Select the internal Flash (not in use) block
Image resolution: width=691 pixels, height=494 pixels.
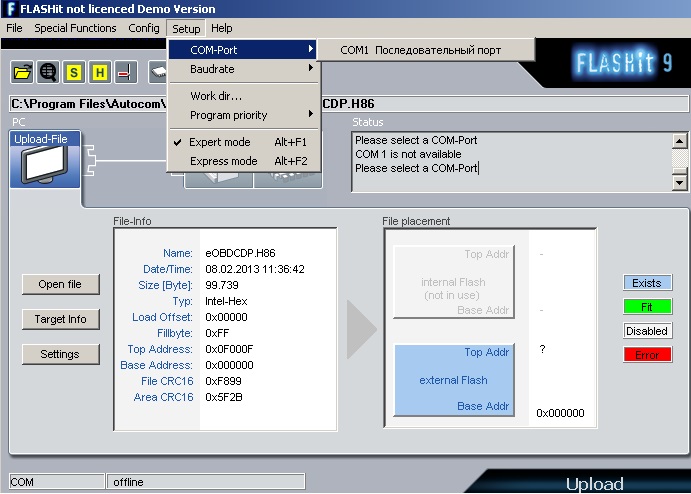tap(454, 282)
